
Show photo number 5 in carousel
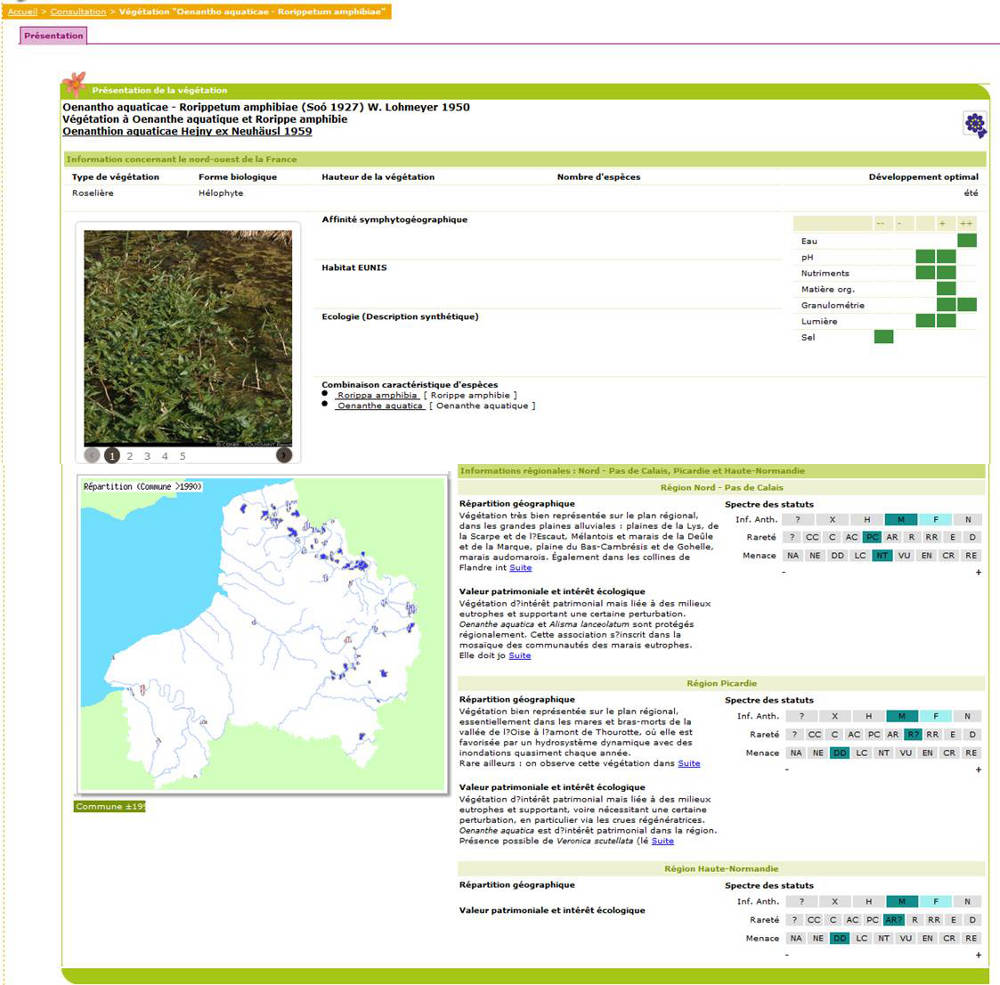point(182,456)
